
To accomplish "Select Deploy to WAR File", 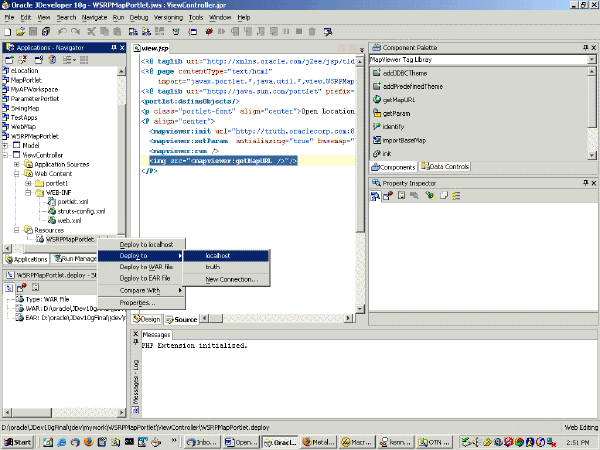I will [142, 267].
